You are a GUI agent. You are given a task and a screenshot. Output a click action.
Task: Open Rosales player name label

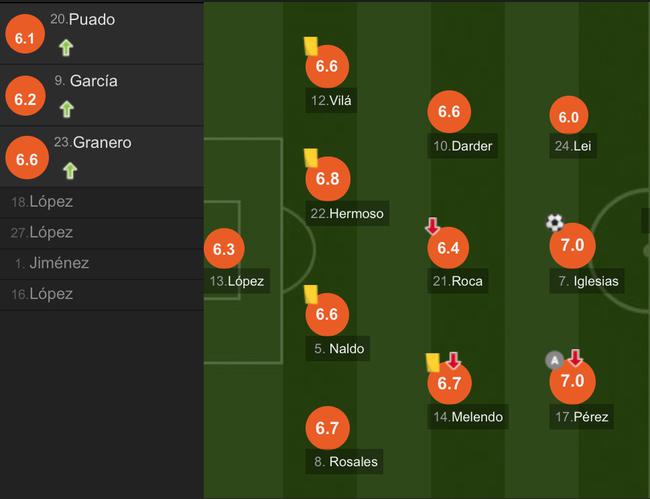(x=345, y=461)
